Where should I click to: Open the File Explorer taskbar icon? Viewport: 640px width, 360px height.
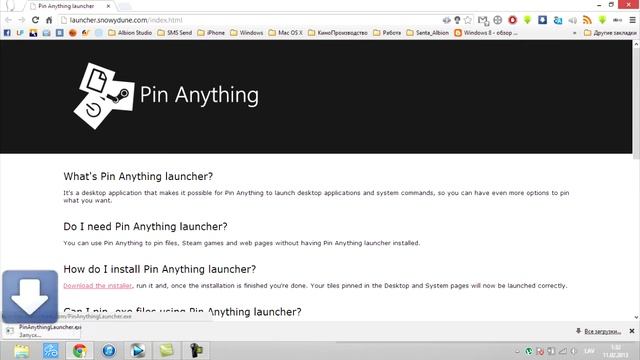pyautogui.click(x=22, y=351)
